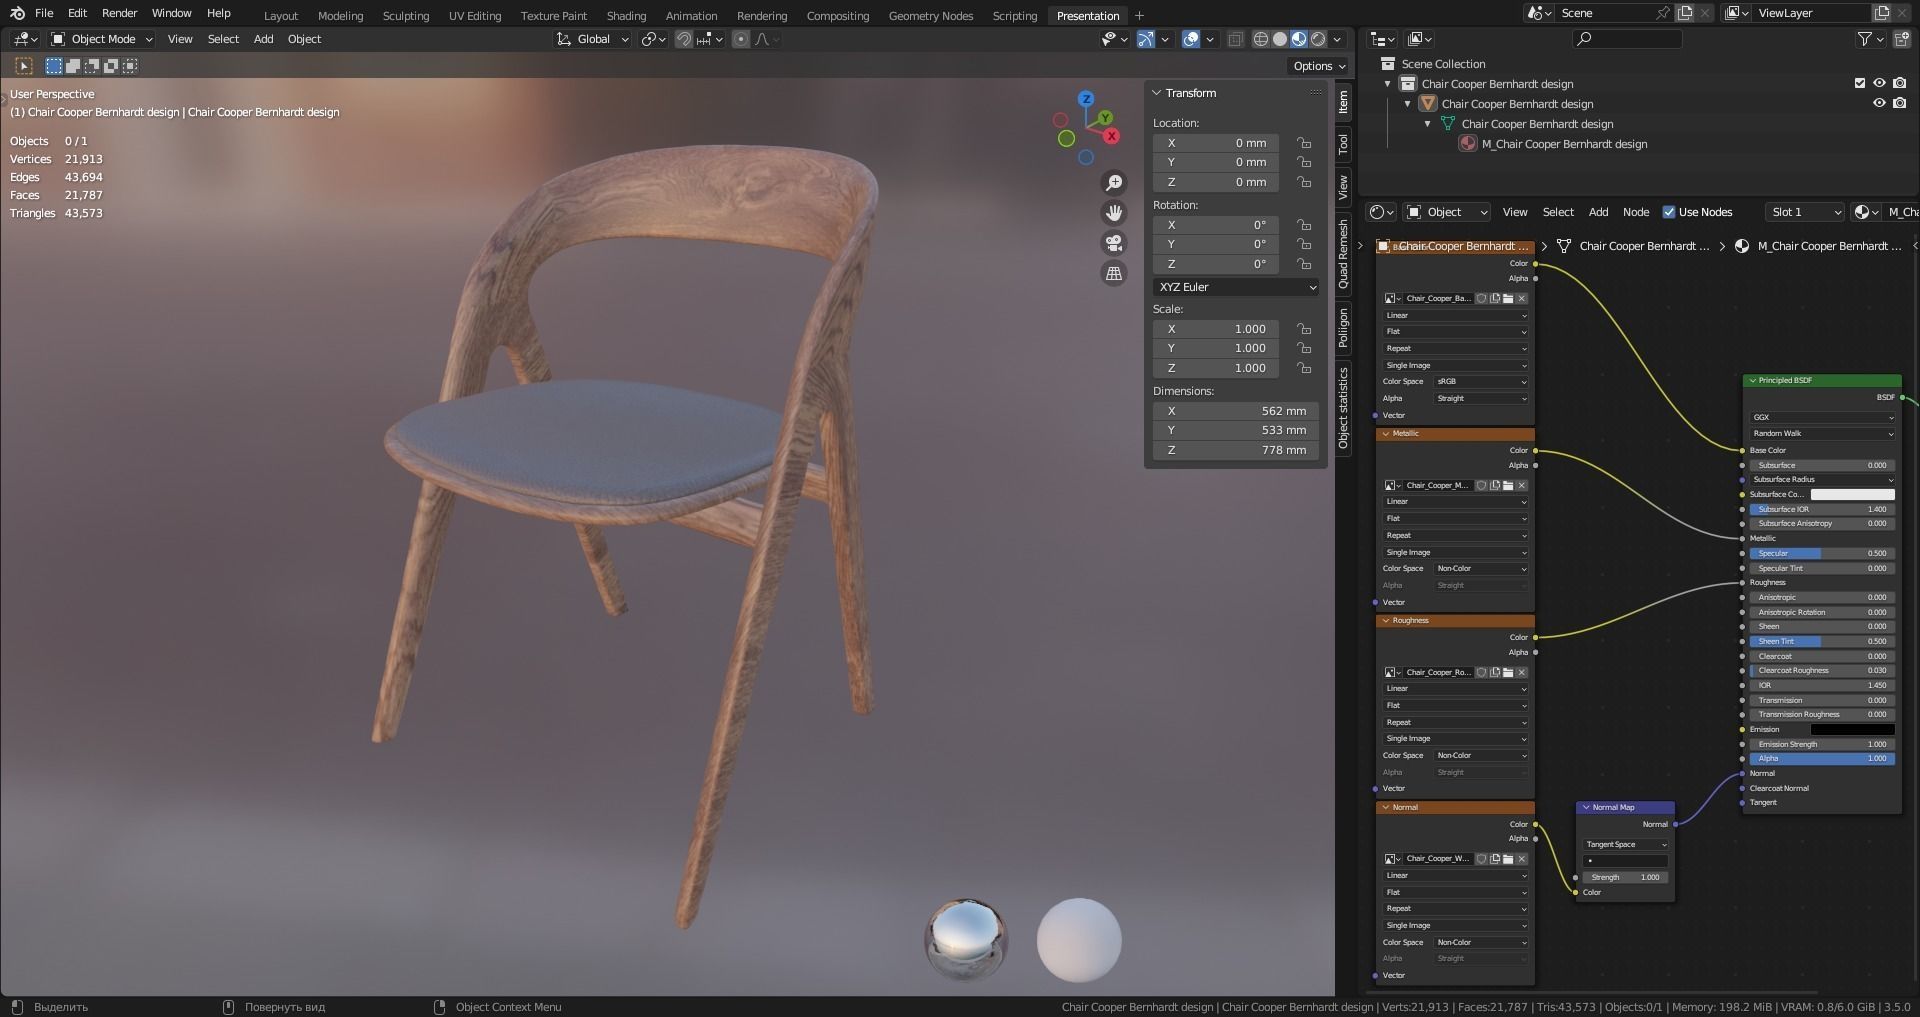Open the Window menu
Viewport: 1920px width, 1017px height.
coord(171,13)
